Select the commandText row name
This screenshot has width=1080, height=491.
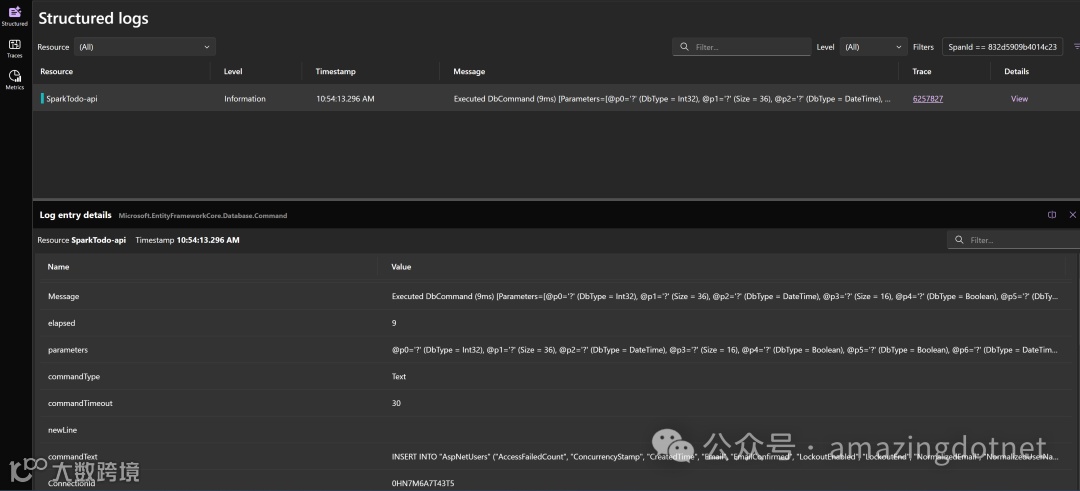coord(72,457)
